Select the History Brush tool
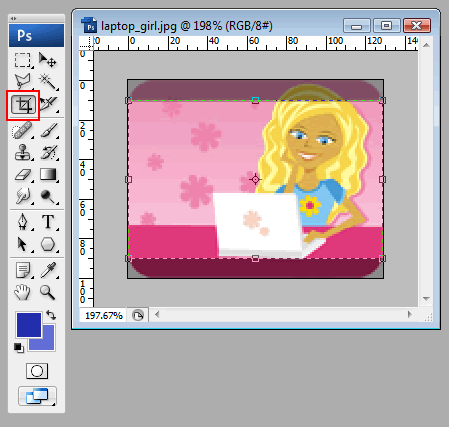 point(49,152)
